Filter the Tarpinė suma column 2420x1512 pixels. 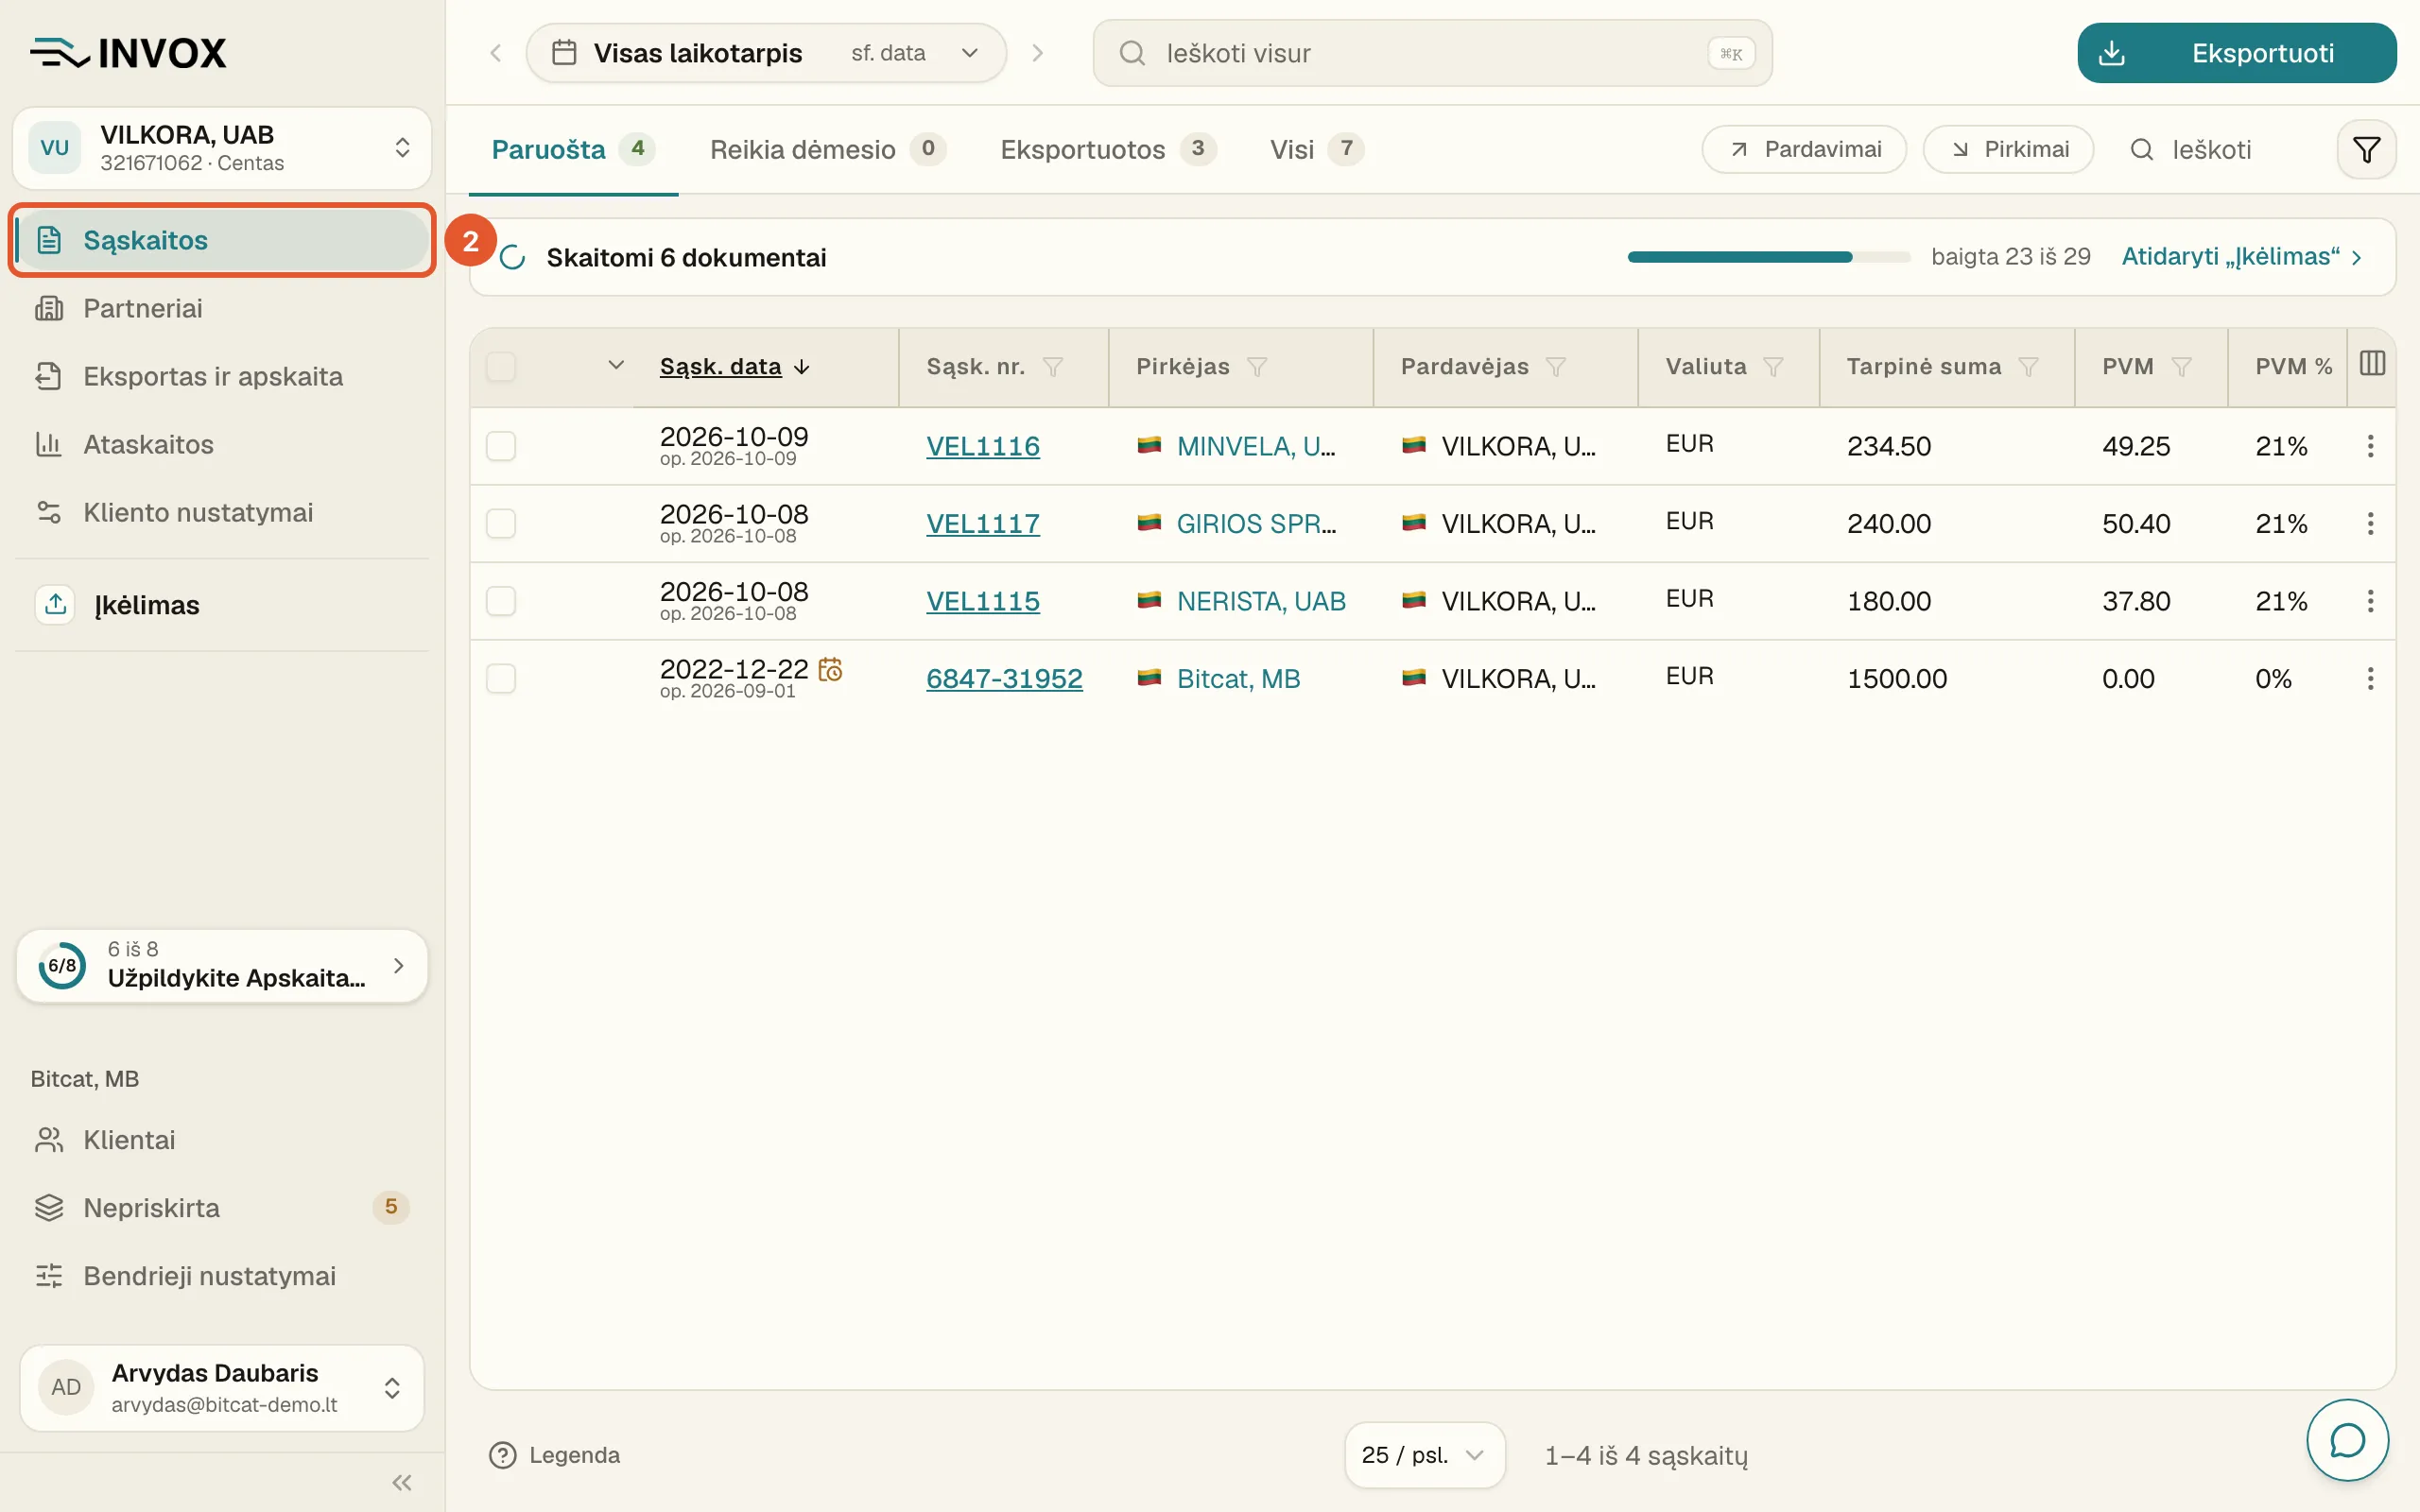pos(2028,367)
